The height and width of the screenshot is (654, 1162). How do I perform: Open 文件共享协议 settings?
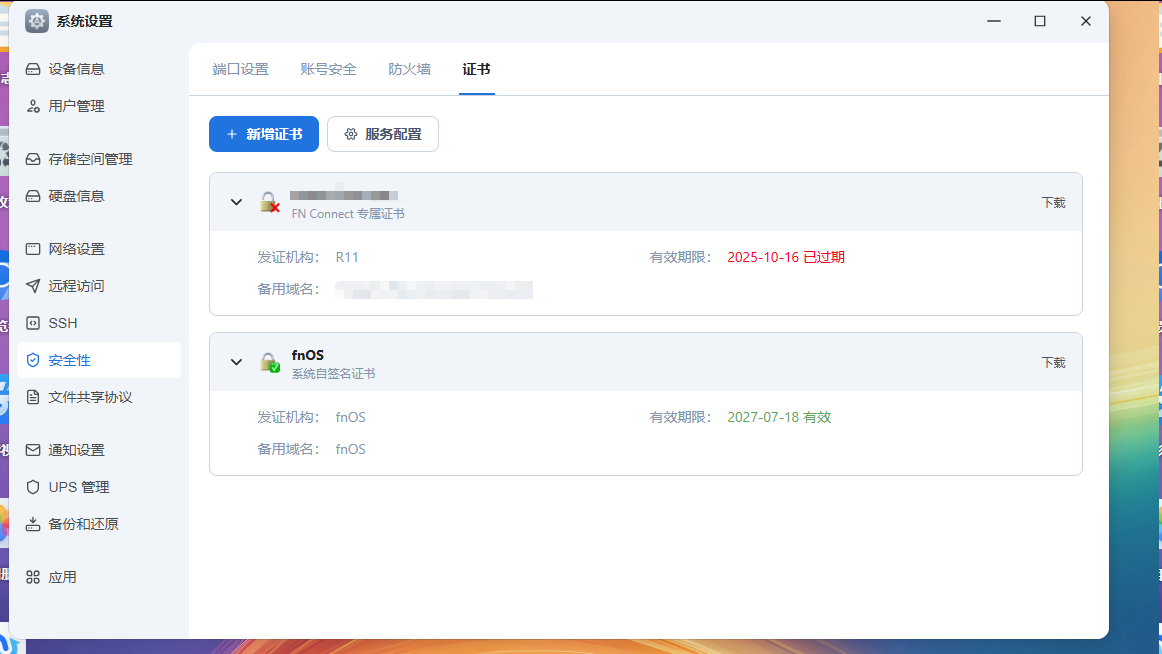[86, 394]
